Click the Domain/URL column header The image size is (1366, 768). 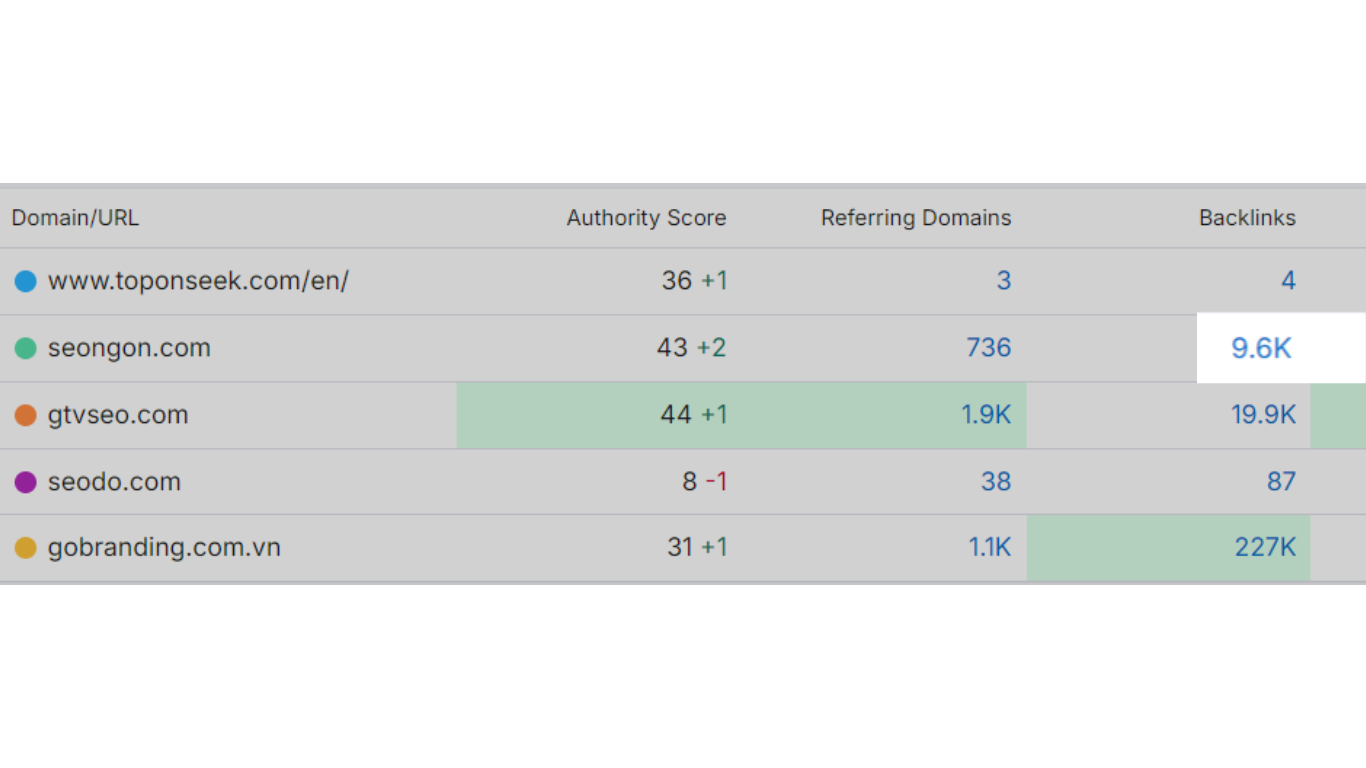(x=75, y=218)
